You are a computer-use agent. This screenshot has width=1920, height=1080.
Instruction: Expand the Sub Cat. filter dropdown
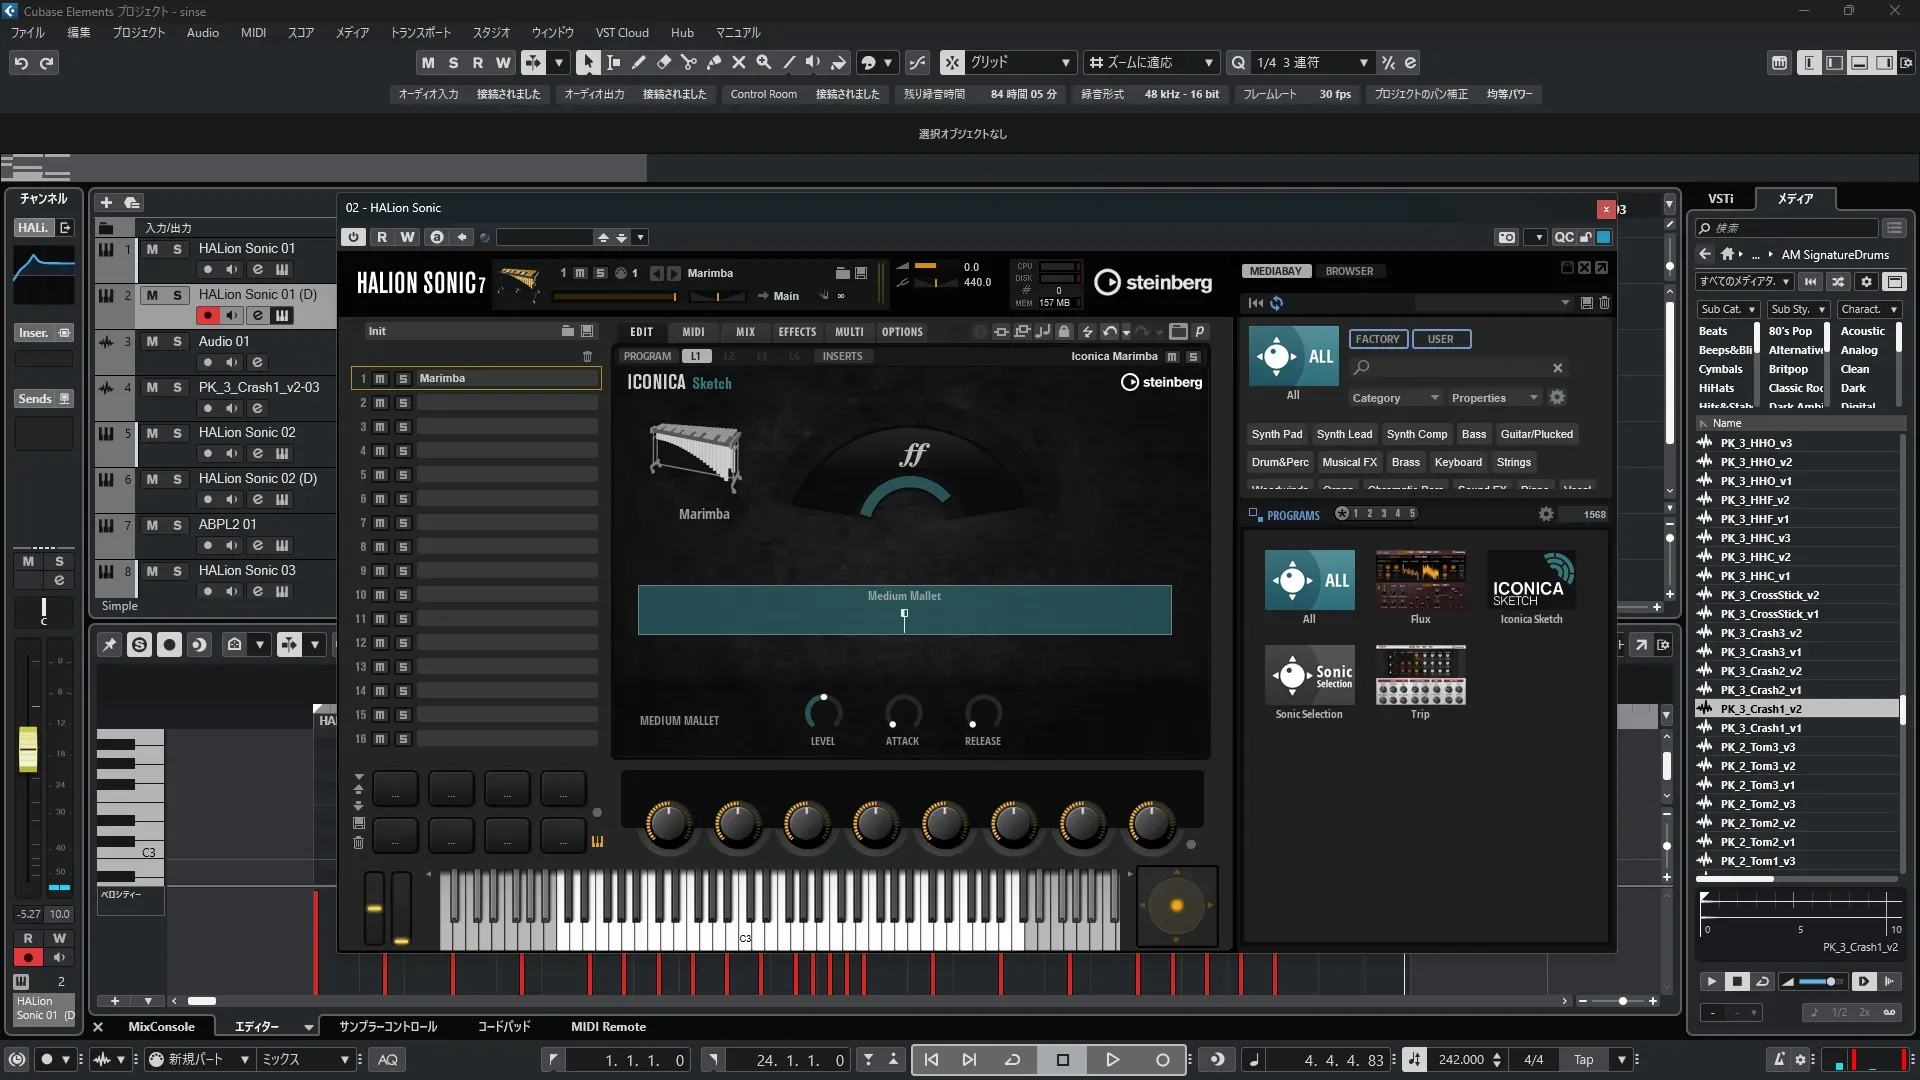[1727, 310]
